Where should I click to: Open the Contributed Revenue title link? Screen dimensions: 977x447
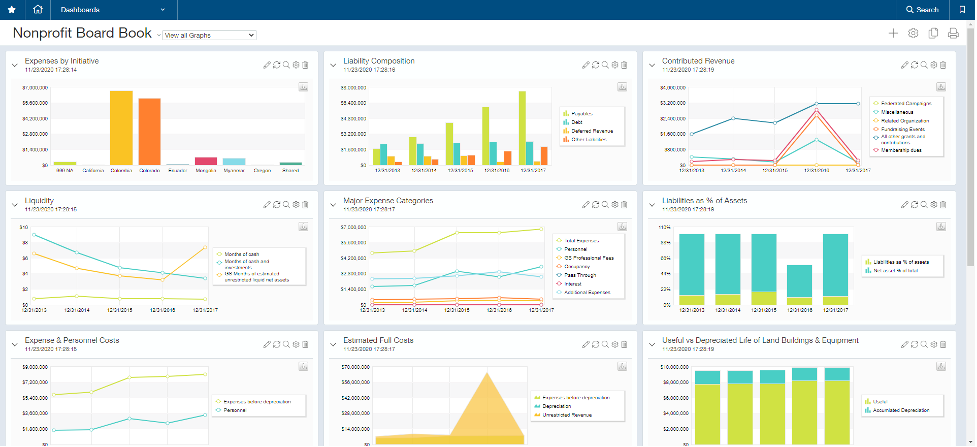(x=698, y=61)
